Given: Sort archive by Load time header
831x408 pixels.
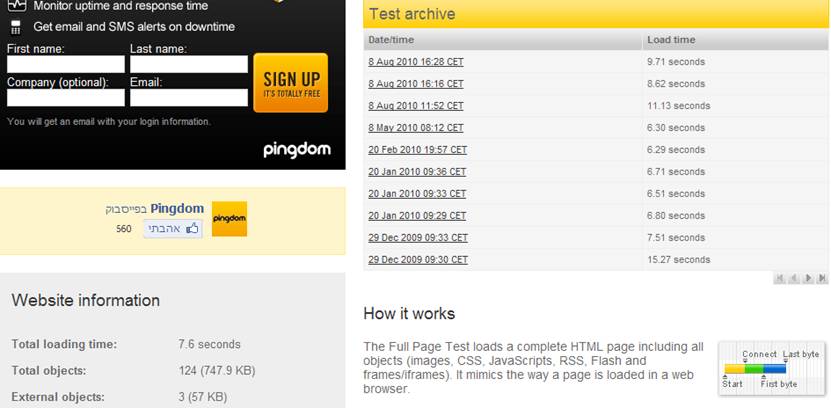Looking at the screenshot, I should click(x=671, y=40).
